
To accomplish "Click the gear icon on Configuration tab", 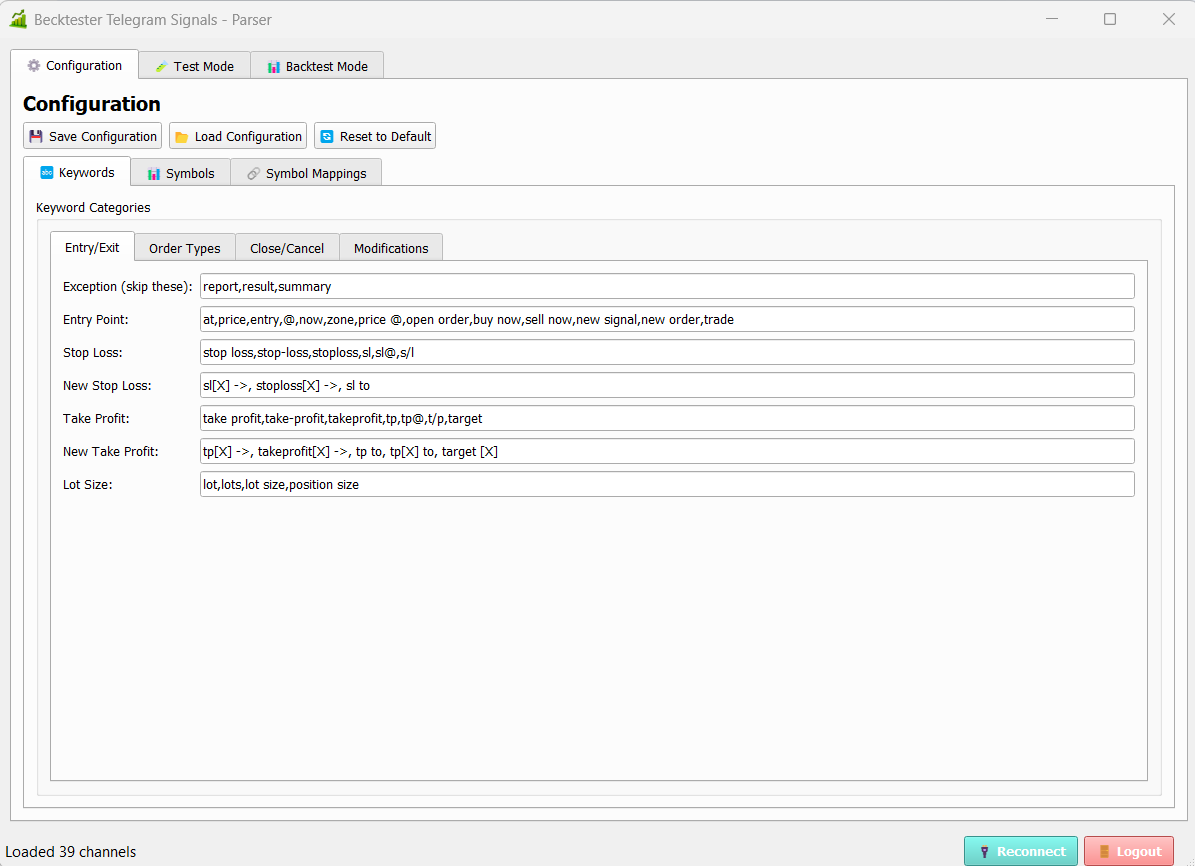I will [34, 66].
